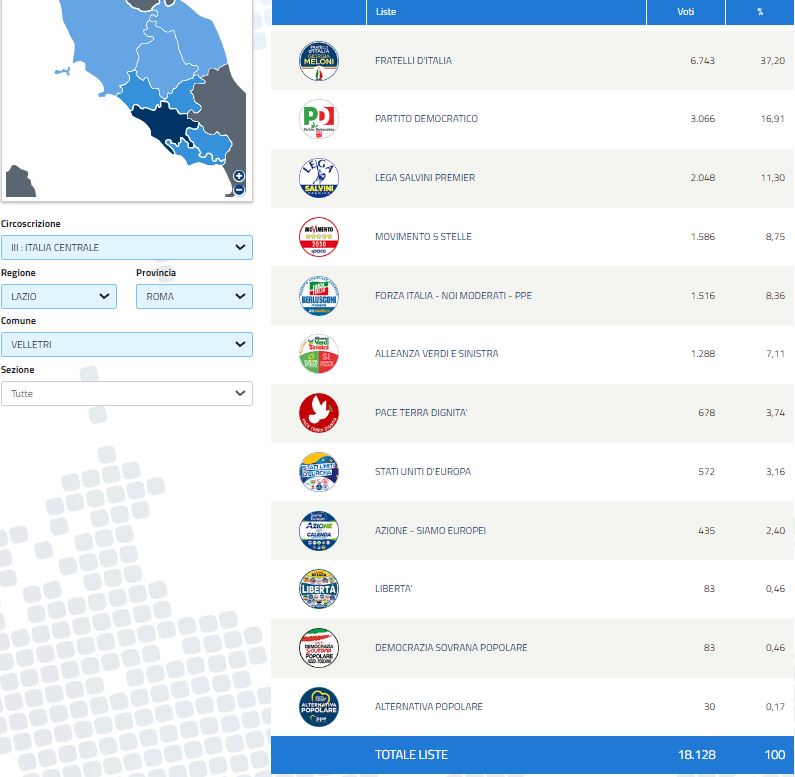The image size is (795, 777).
Task: Click the Pace Terra Dignità dove logo
Action: 319,413
